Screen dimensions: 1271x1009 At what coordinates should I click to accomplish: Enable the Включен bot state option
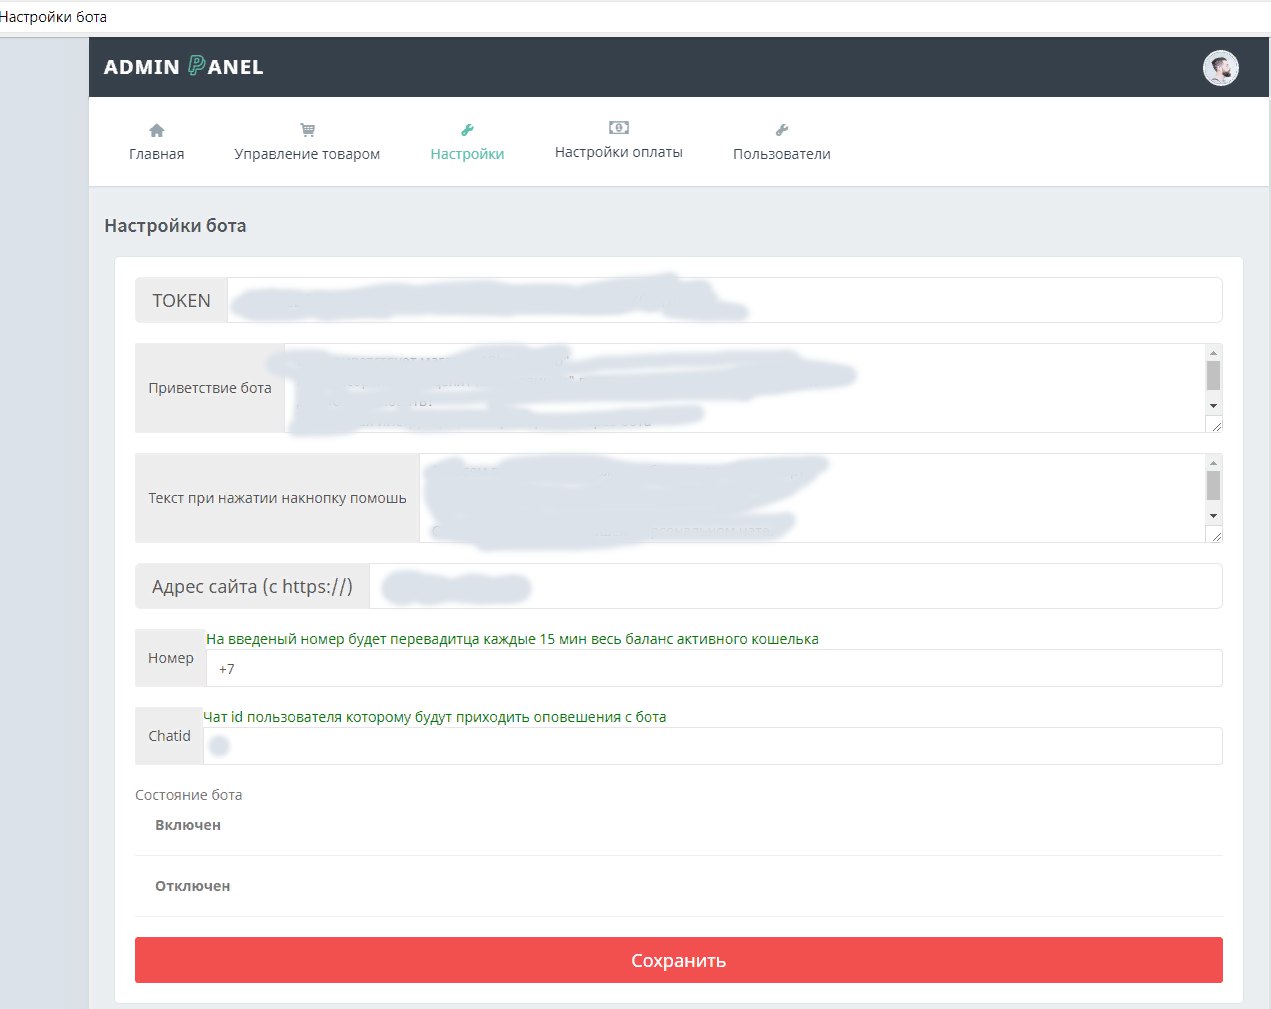click(x=190, y=824)
